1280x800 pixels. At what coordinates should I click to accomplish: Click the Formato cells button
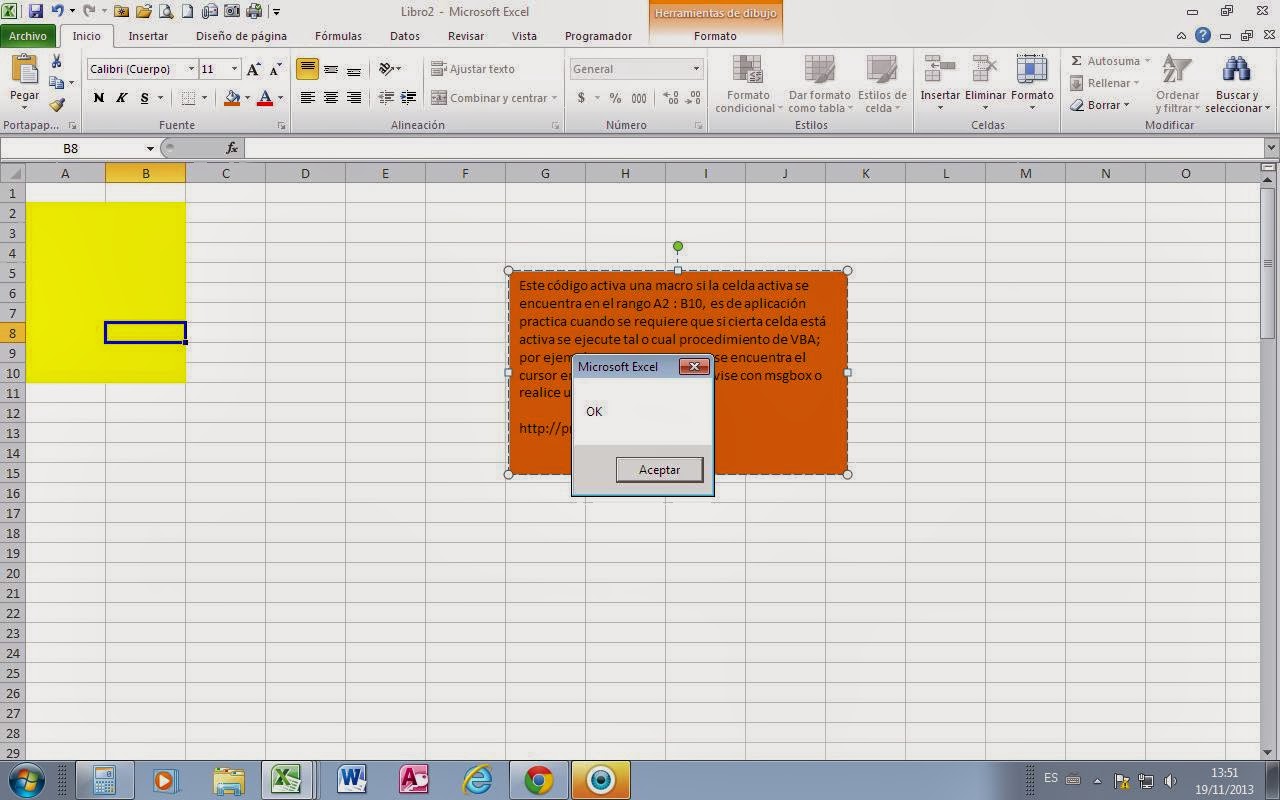[x=1032, y=84]
